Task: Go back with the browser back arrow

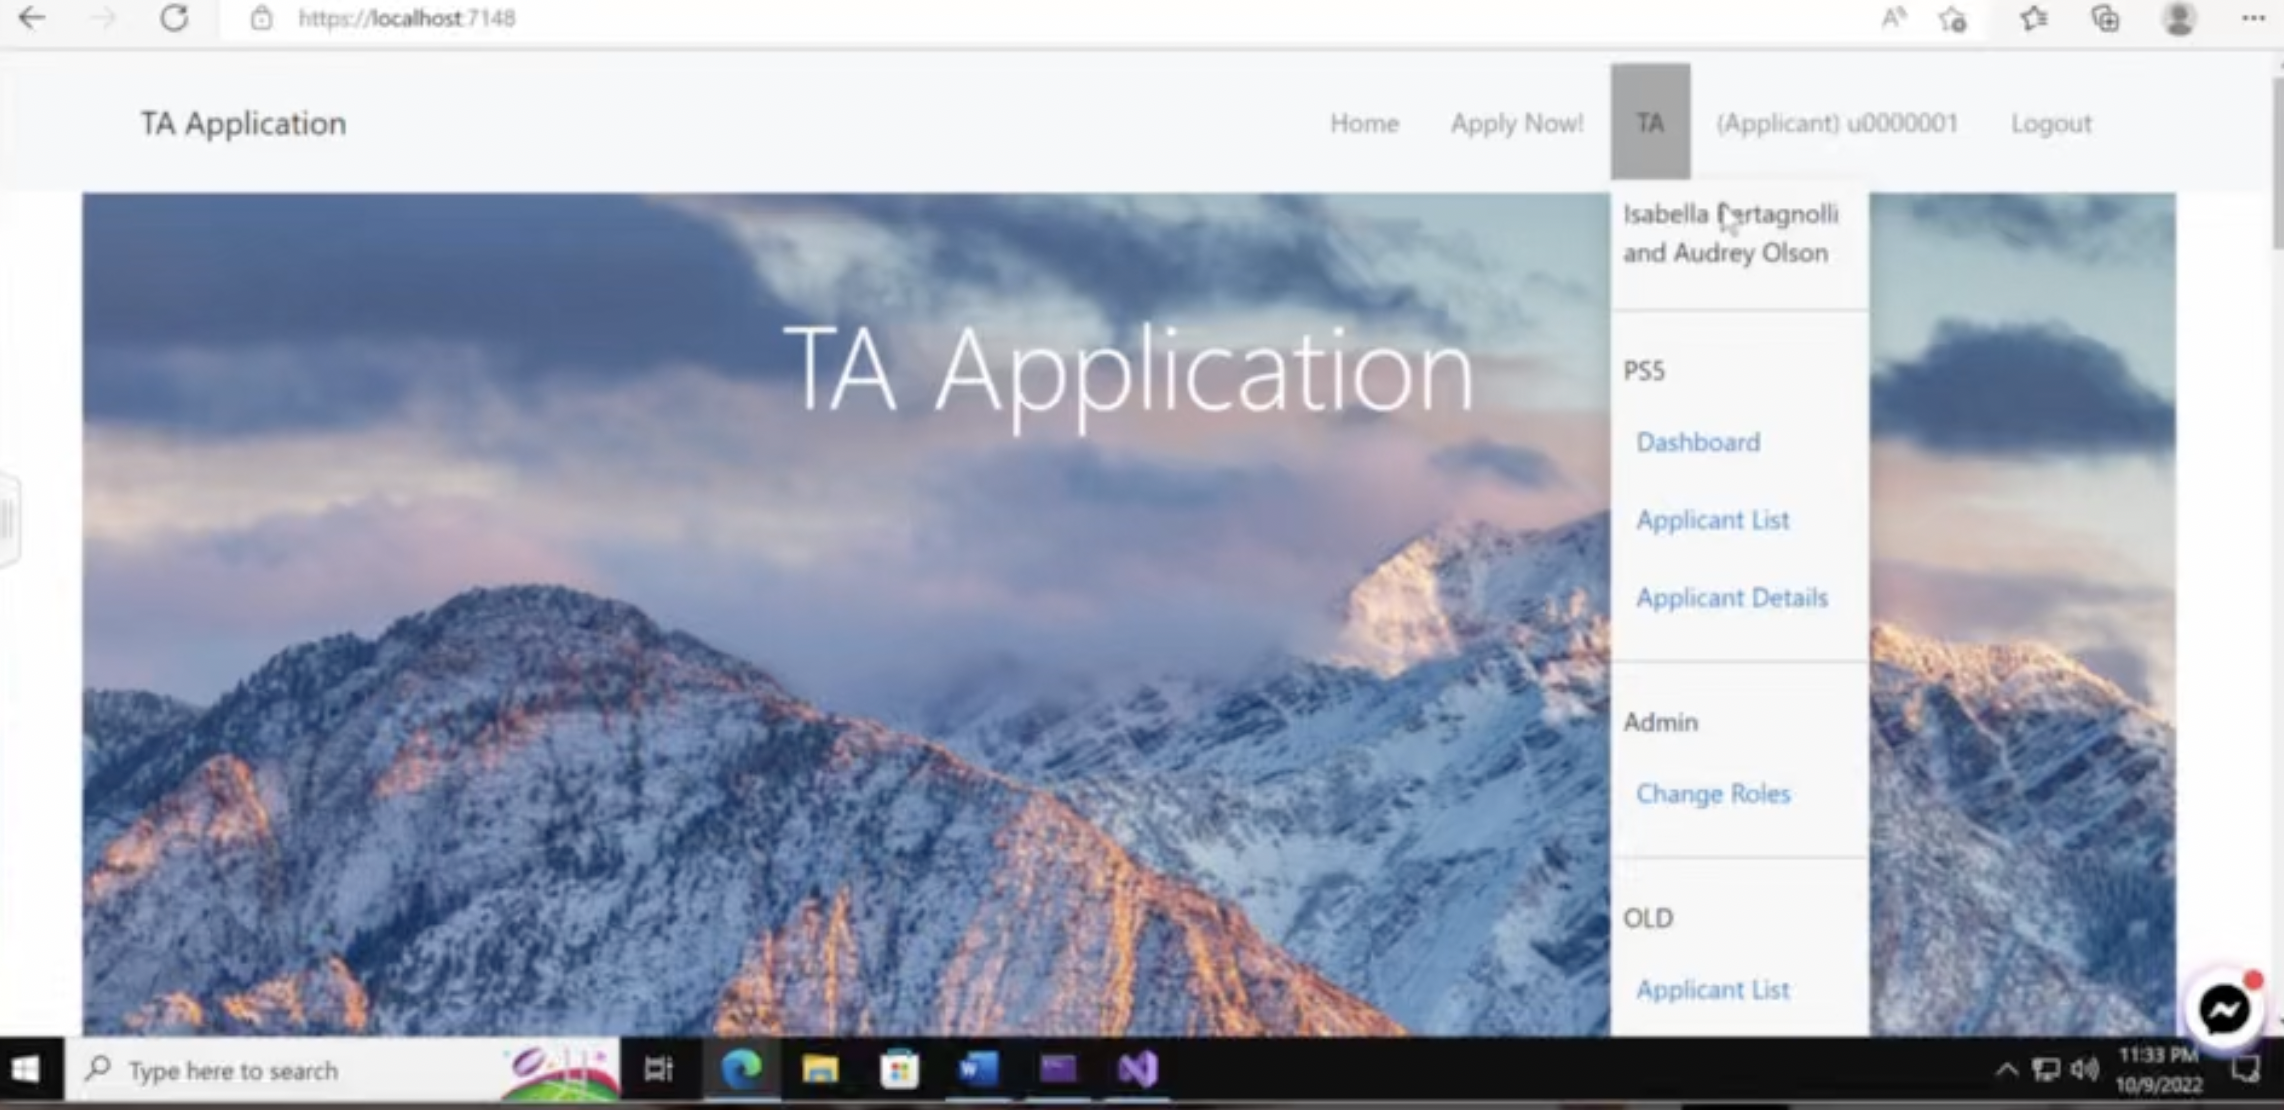Action: pos(32,18)
